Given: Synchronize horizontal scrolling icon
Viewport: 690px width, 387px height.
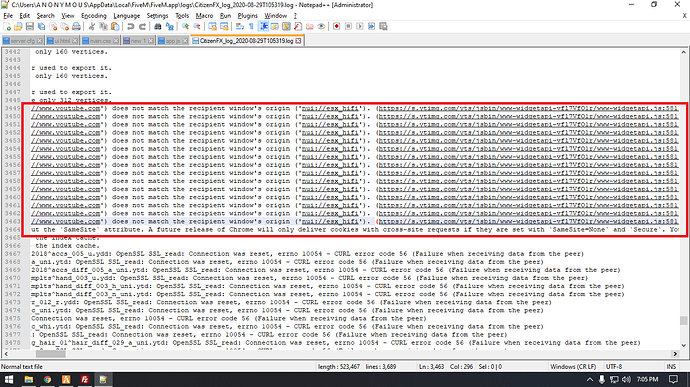Looking at the screenshot, I should [x=224, y=26].
